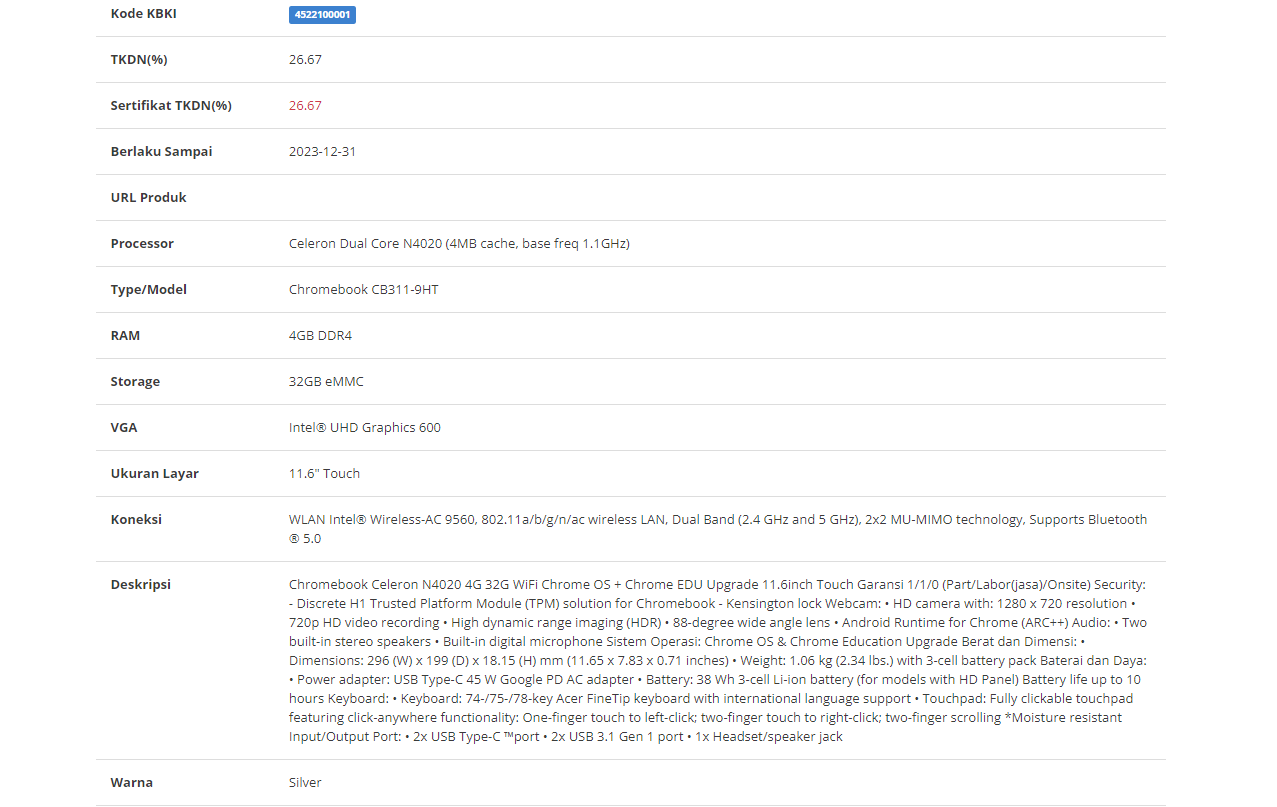Select the 'Processor' label
Screen dimensions: 1277x807
142,244
